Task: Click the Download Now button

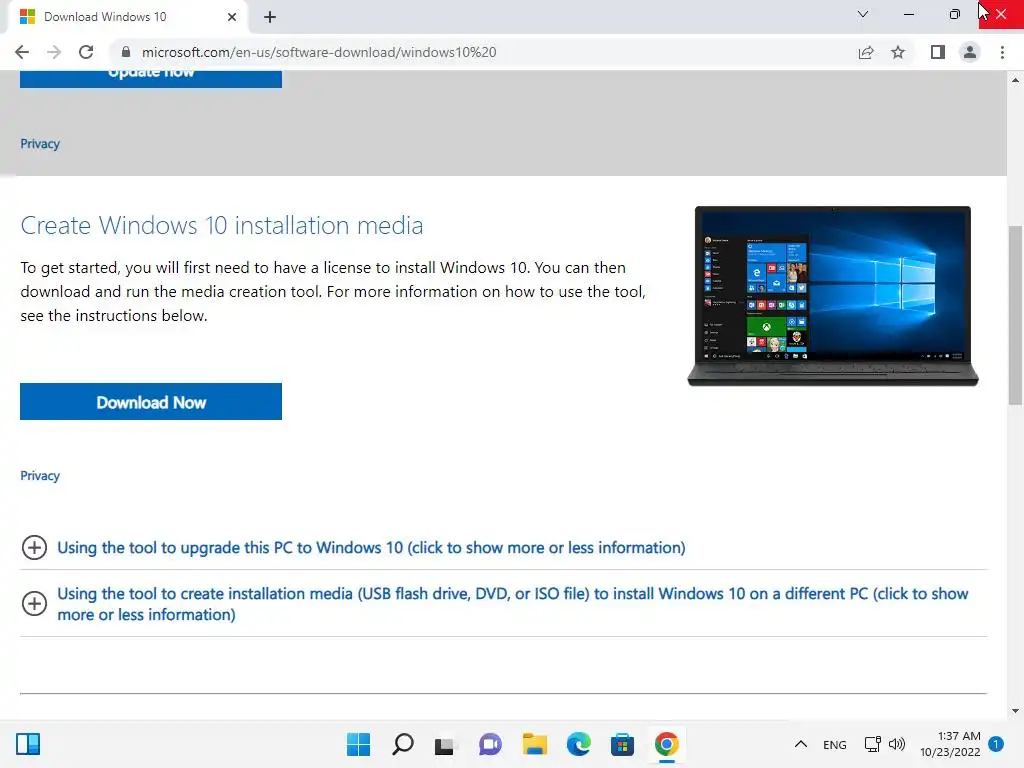Action: (151, 402)
